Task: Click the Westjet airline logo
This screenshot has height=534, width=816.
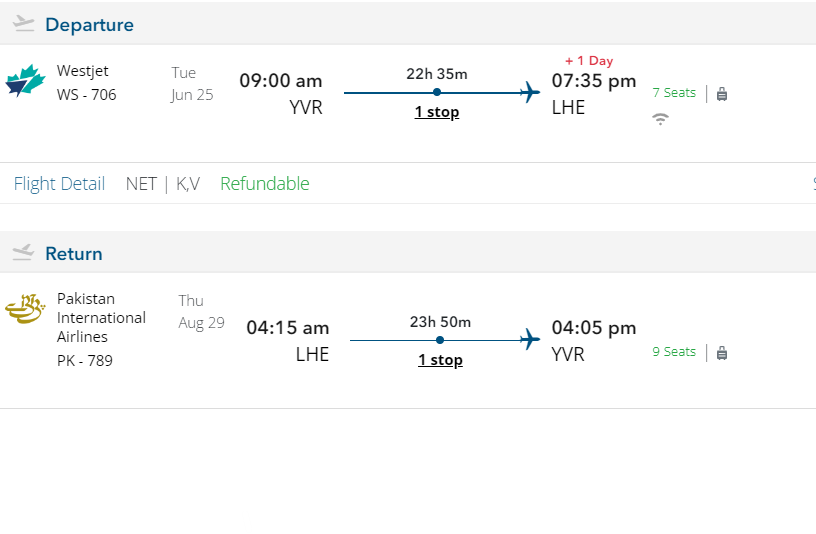Action: coord(25,82)
